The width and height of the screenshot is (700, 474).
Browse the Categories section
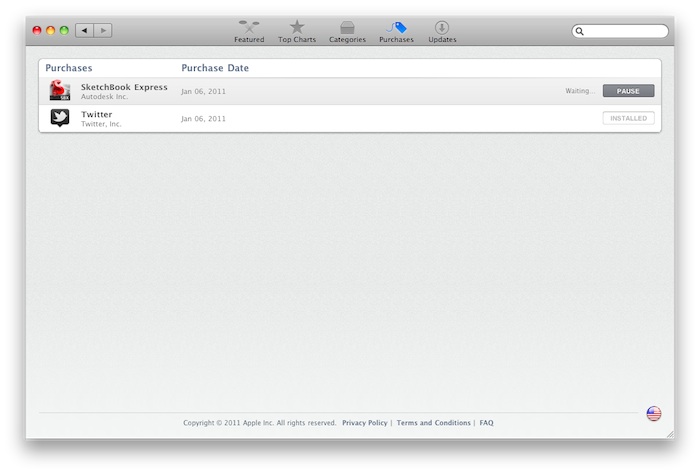click(347, 32)
